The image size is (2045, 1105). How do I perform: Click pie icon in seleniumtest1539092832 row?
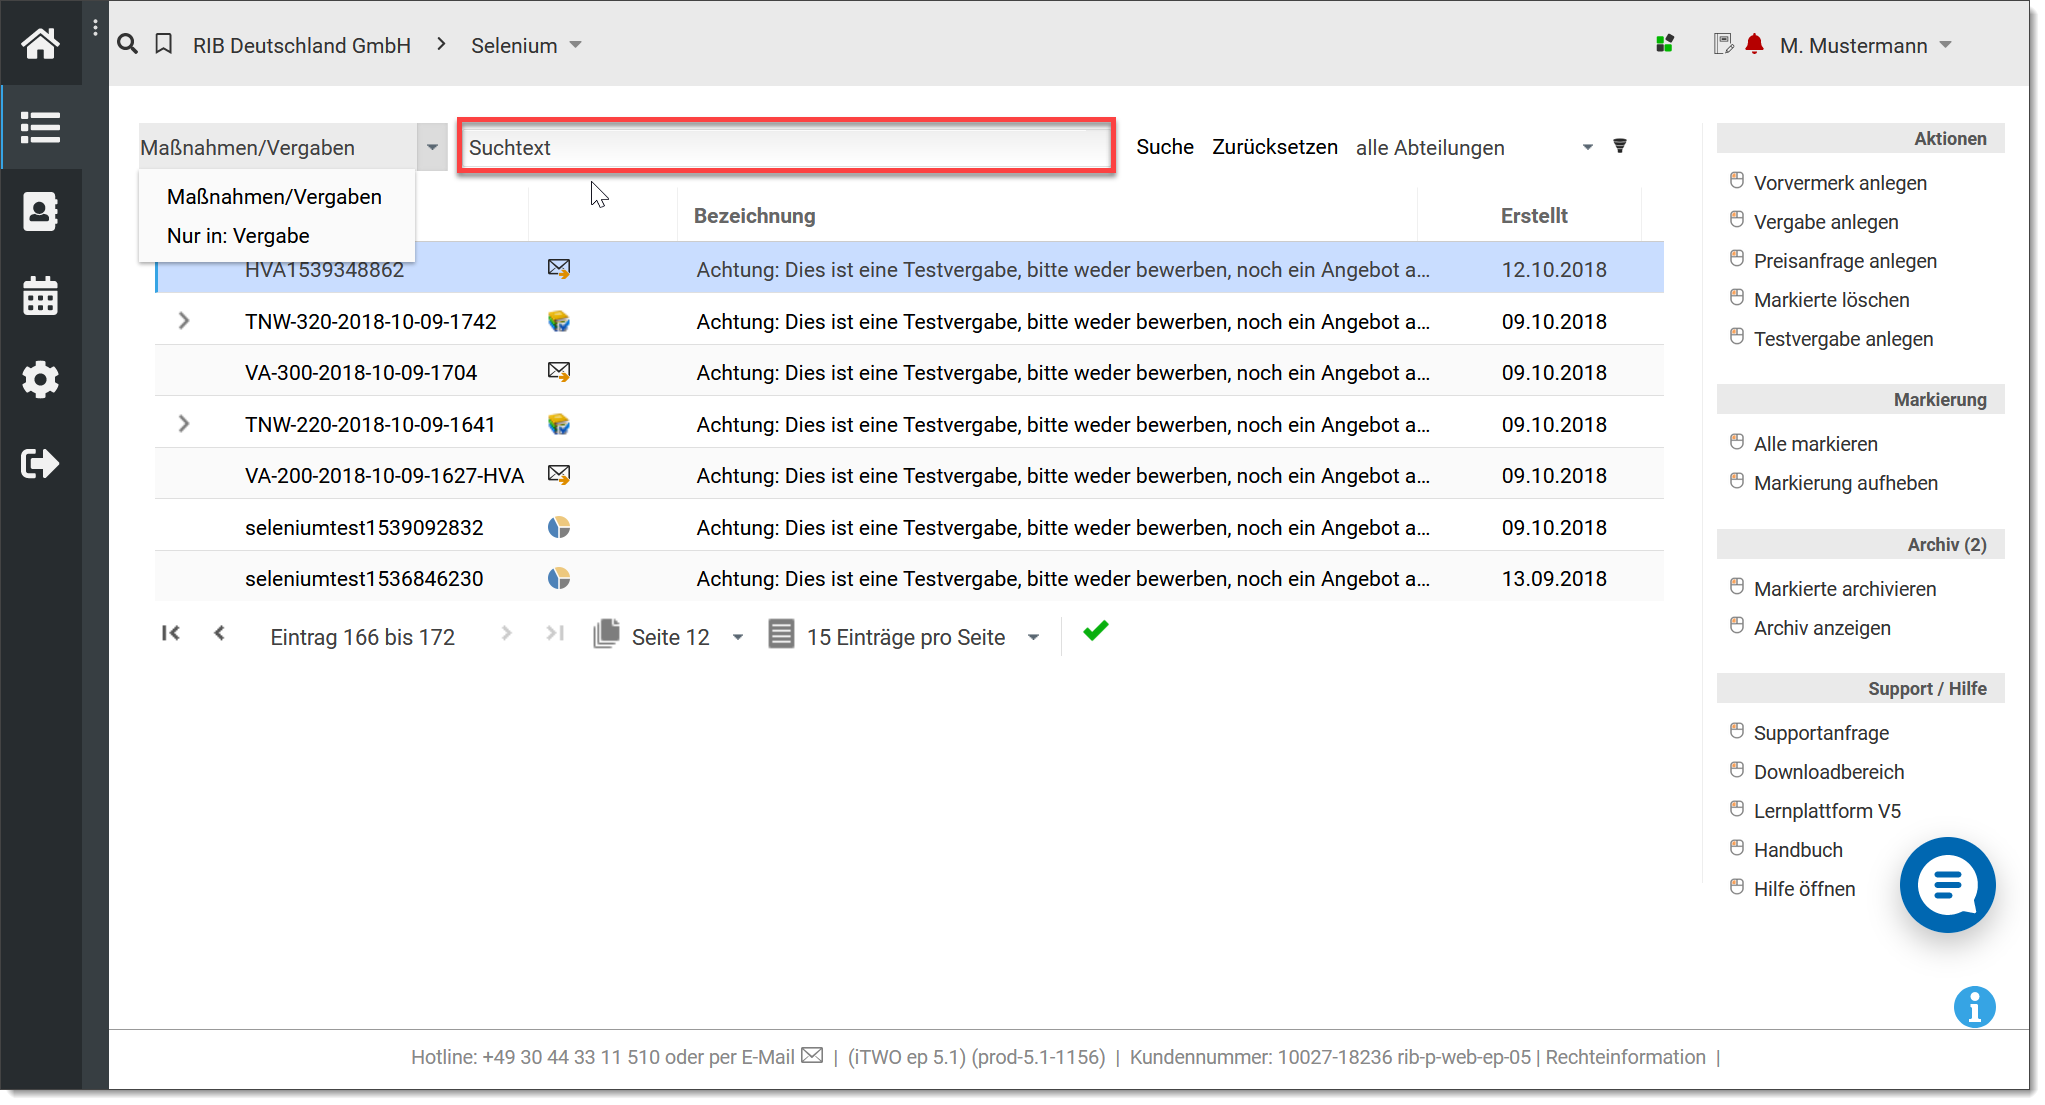click(x=559, y=527)
